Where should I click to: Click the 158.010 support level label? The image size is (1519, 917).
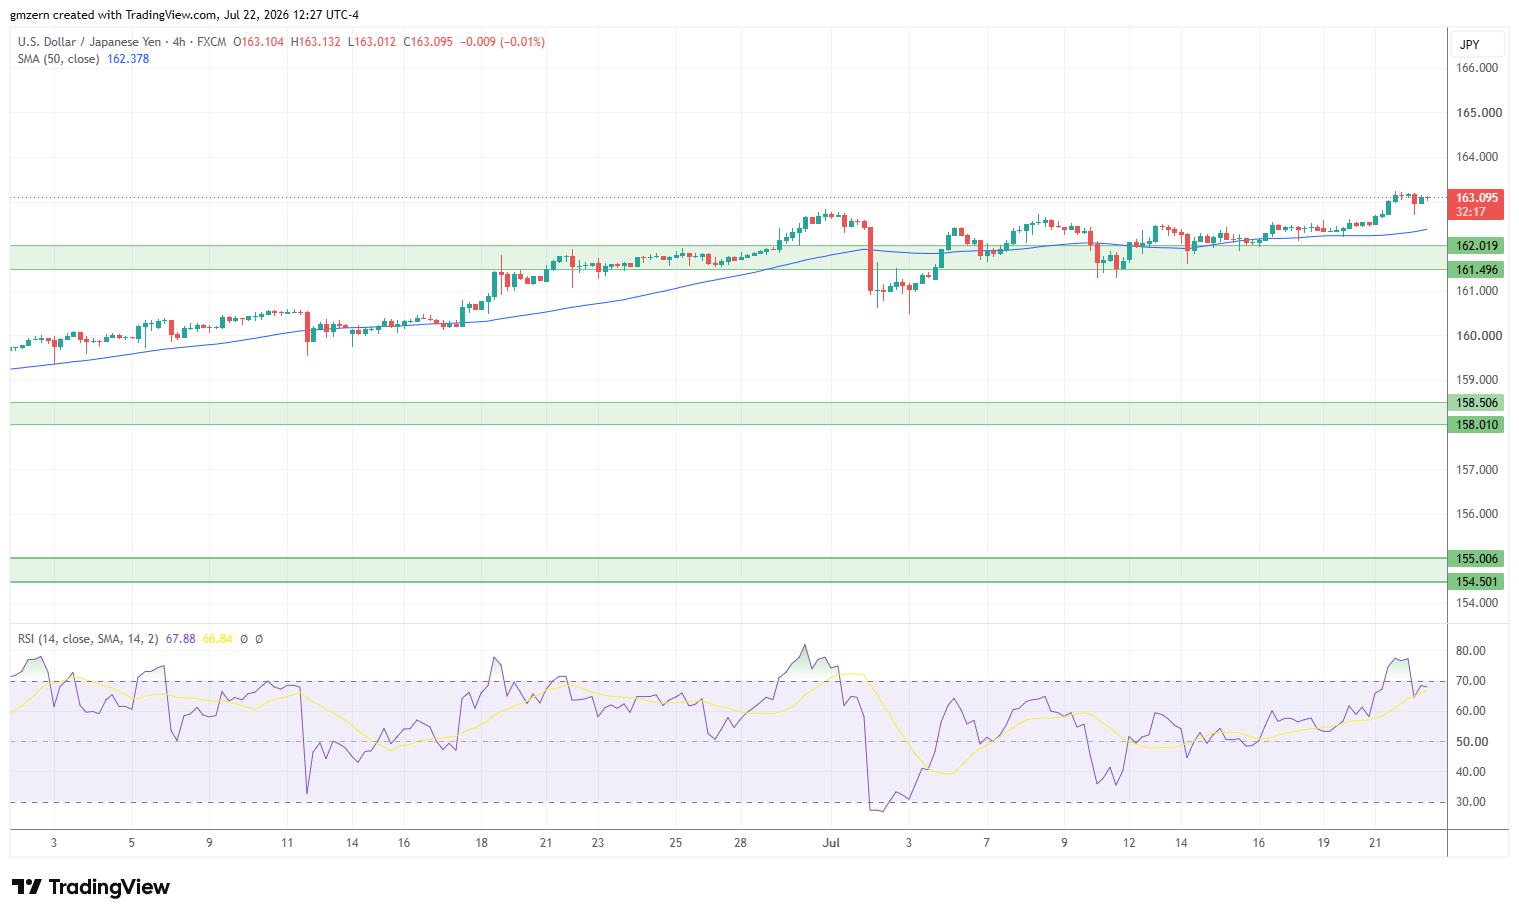[1477, 425]
